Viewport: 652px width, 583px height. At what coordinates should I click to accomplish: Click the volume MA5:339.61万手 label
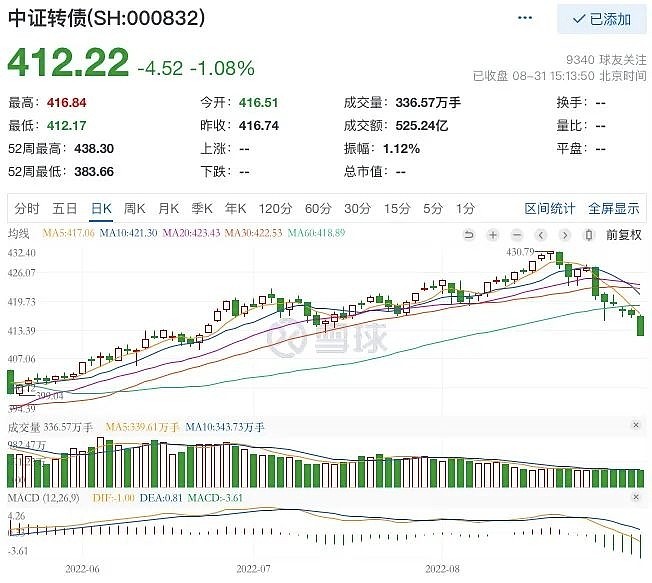(142, 427)
